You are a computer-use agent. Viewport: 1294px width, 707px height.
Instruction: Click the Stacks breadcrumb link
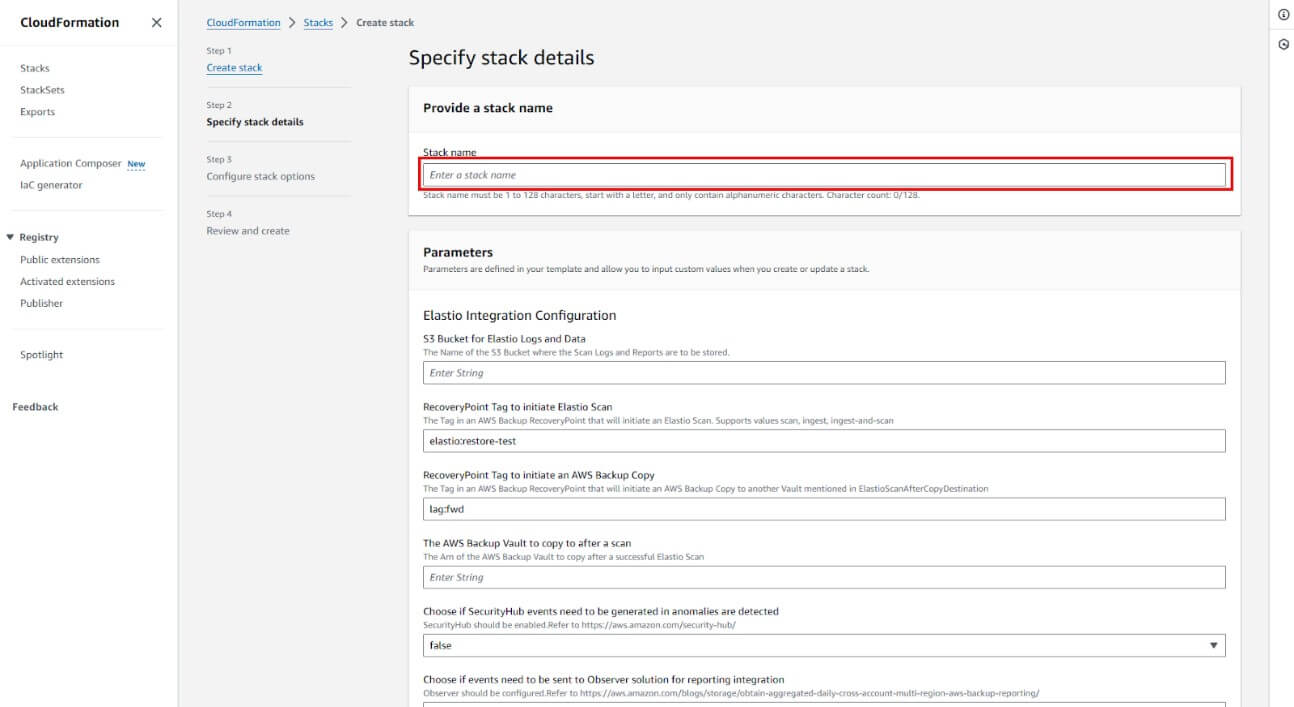pyautogui.click(x=318, y=22)
